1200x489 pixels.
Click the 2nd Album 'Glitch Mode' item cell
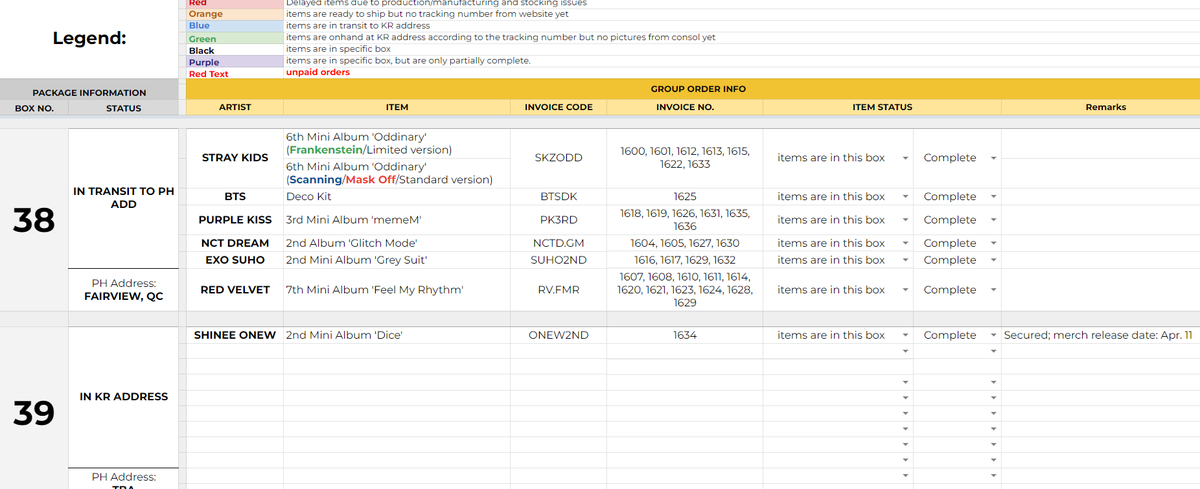click(x=396, y=243)
